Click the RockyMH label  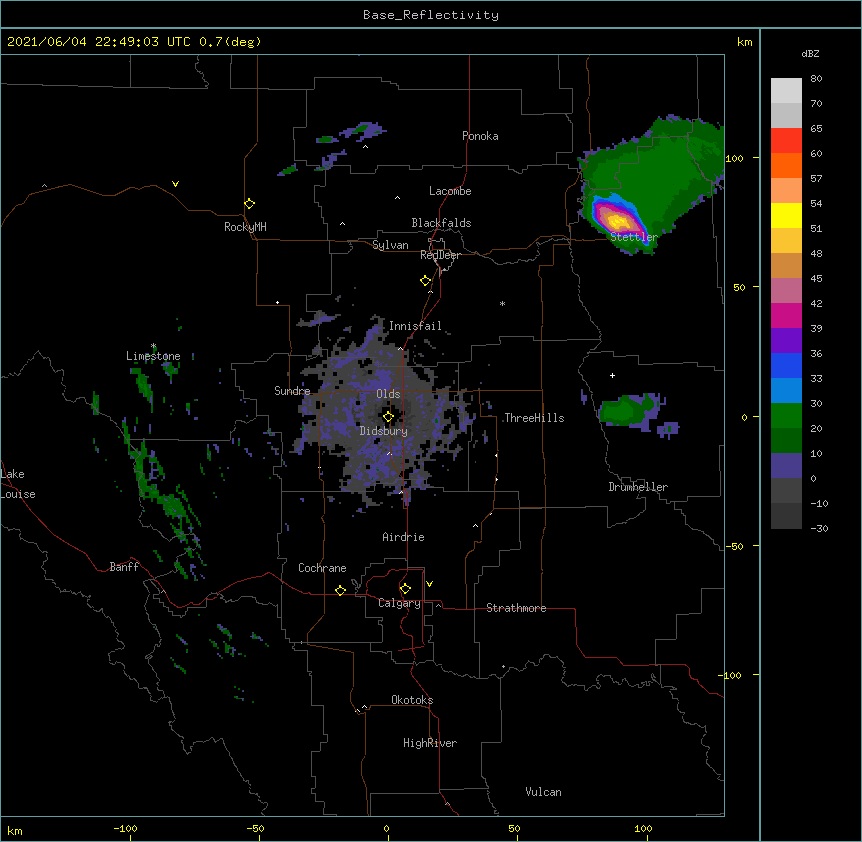(x=245, y=227)
